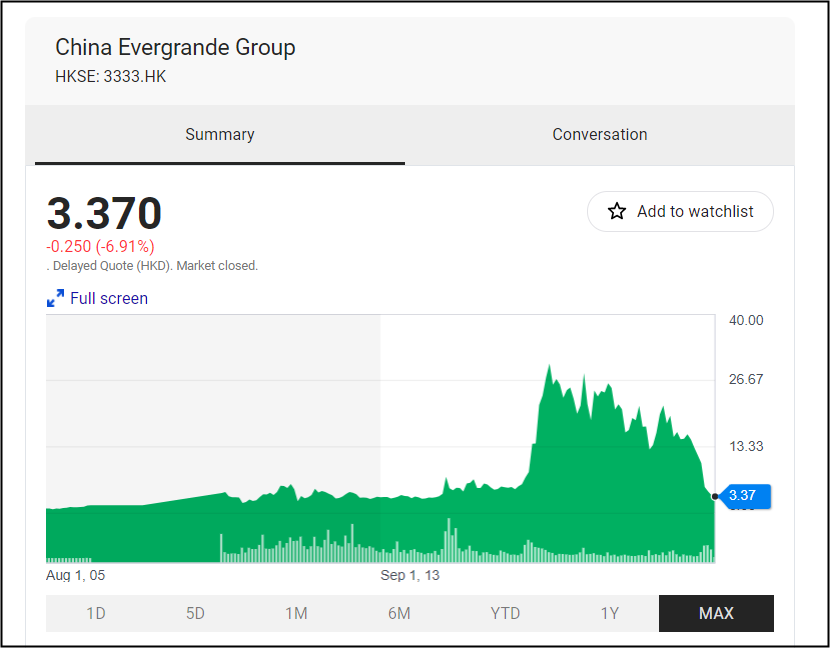This screenshot has height=648, width=830.
Task: Open the Summary tab
Action: pos(220,134)
